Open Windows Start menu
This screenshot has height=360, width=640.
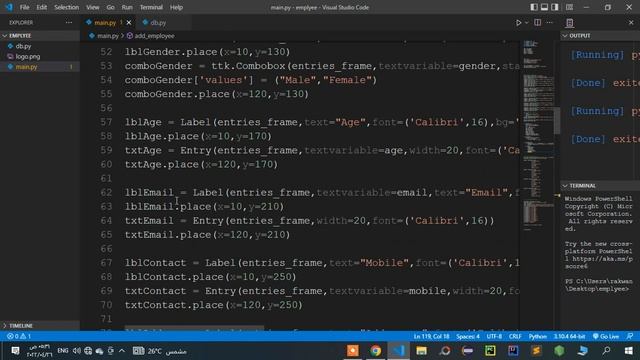629,351
